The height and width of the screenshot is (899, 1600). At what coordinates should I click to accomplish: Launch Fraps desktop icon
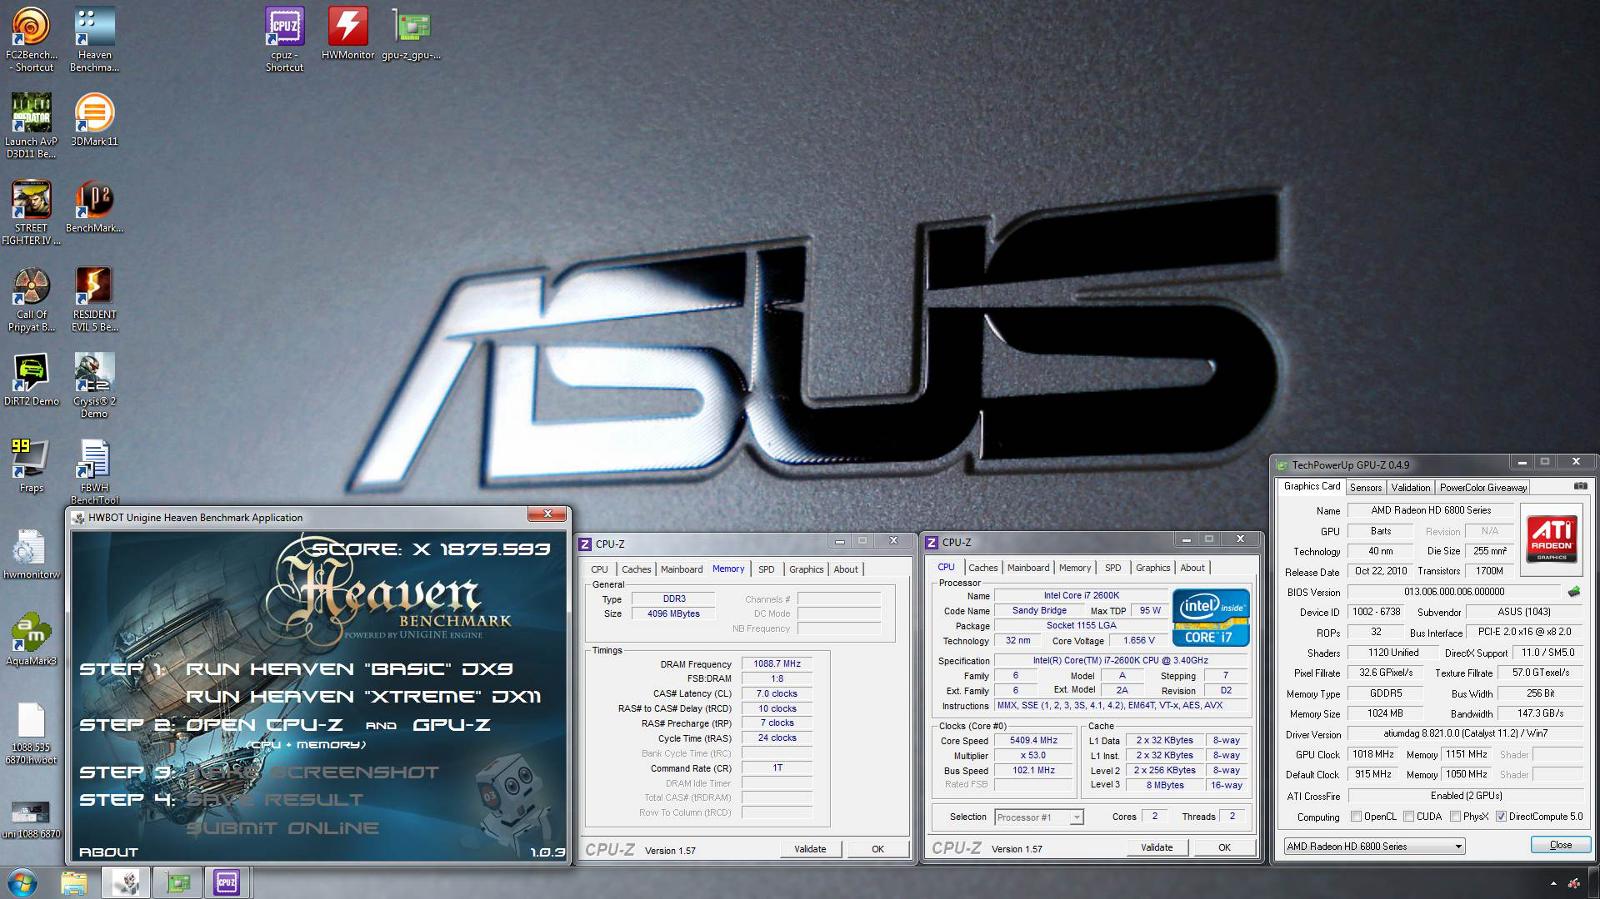tap(31, 466)
